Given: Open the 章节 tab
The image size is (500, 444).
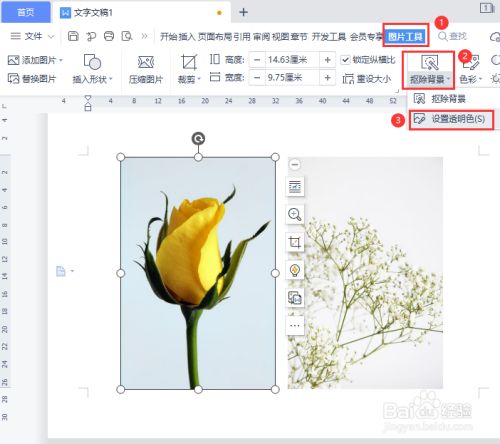Looking at the screenshot, I should (x=299, y=36).
